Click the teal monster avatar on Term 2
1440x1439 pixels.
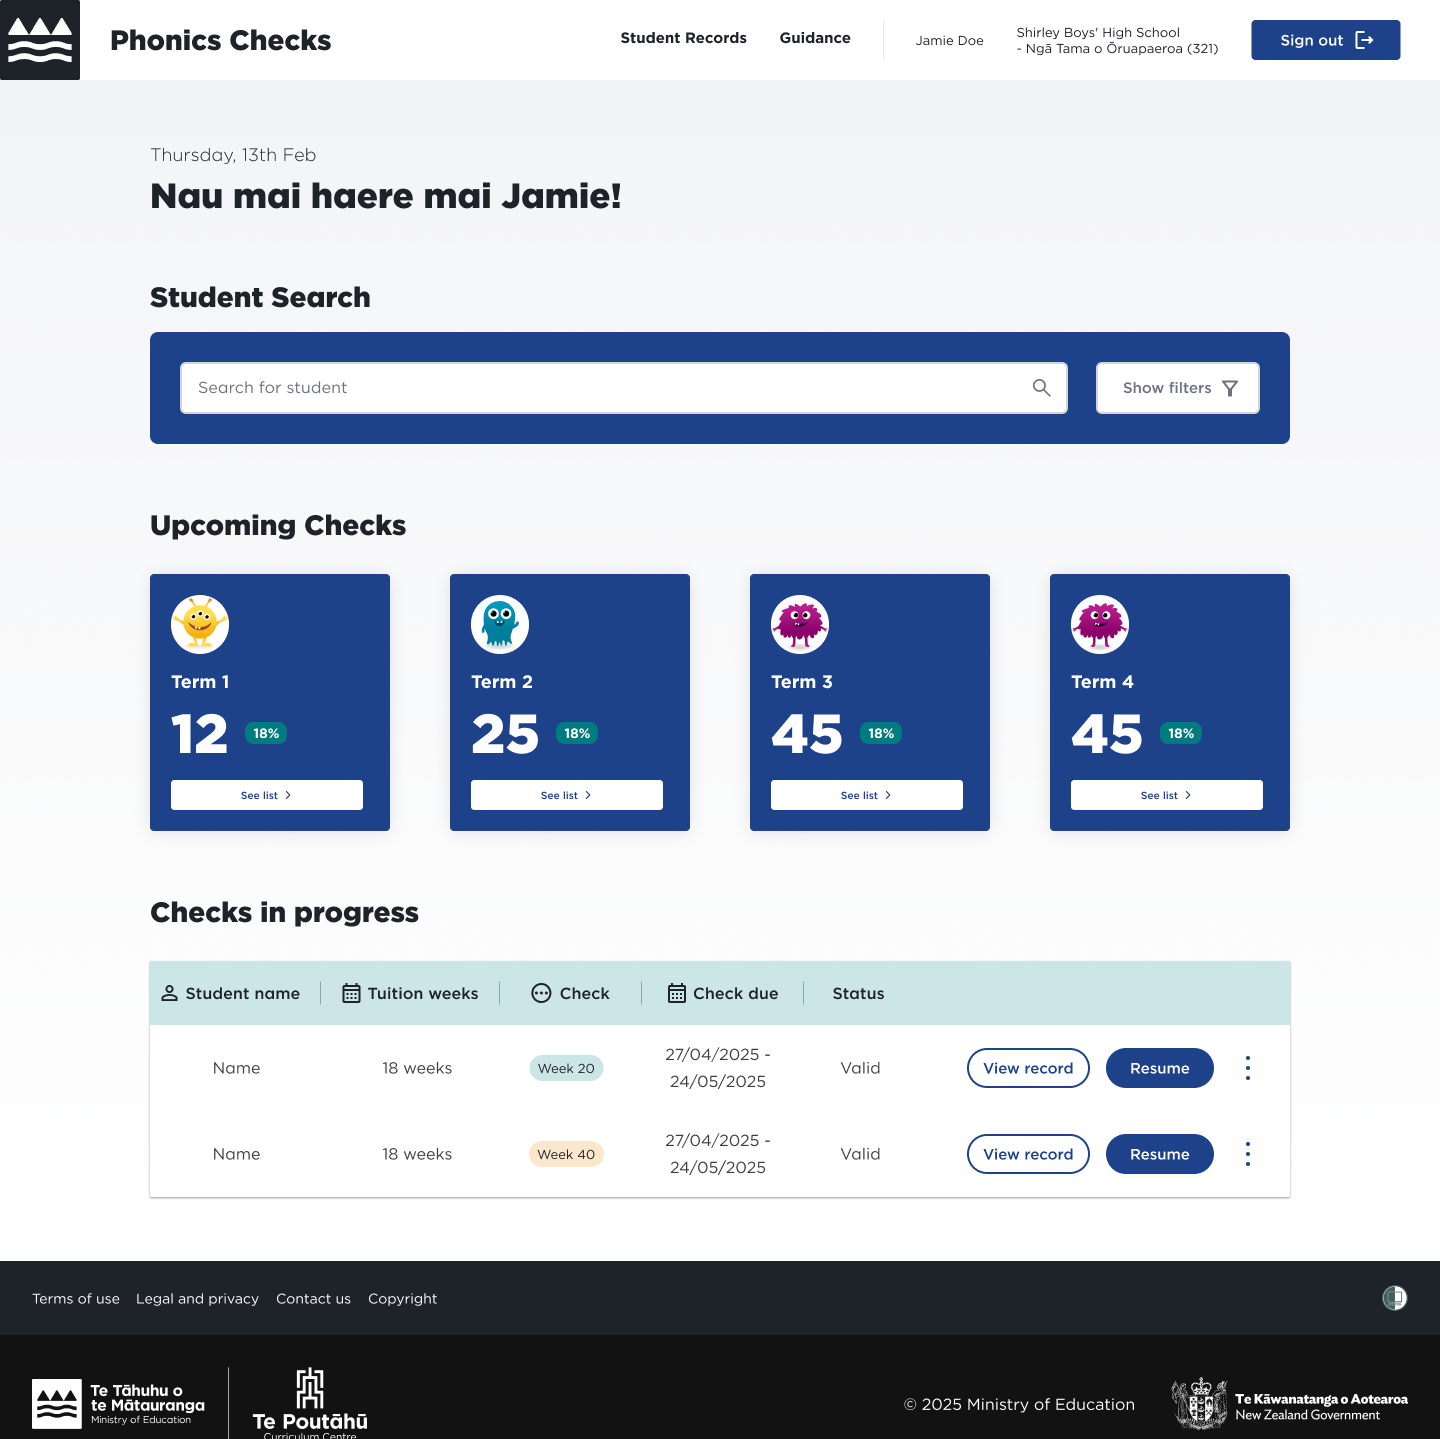click(500, 624)
